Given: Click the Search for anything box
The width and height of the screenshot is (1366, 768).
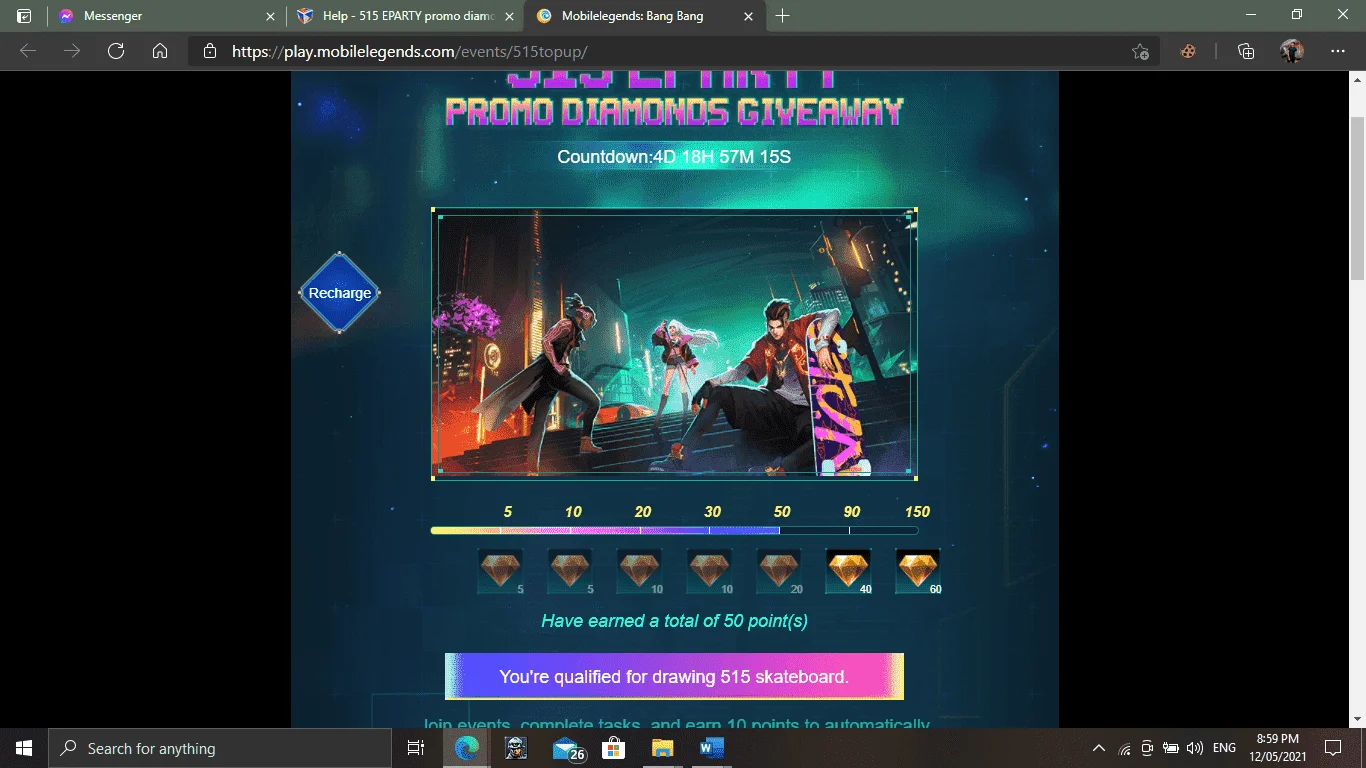Looking at the screenshot, I should 220,748.
